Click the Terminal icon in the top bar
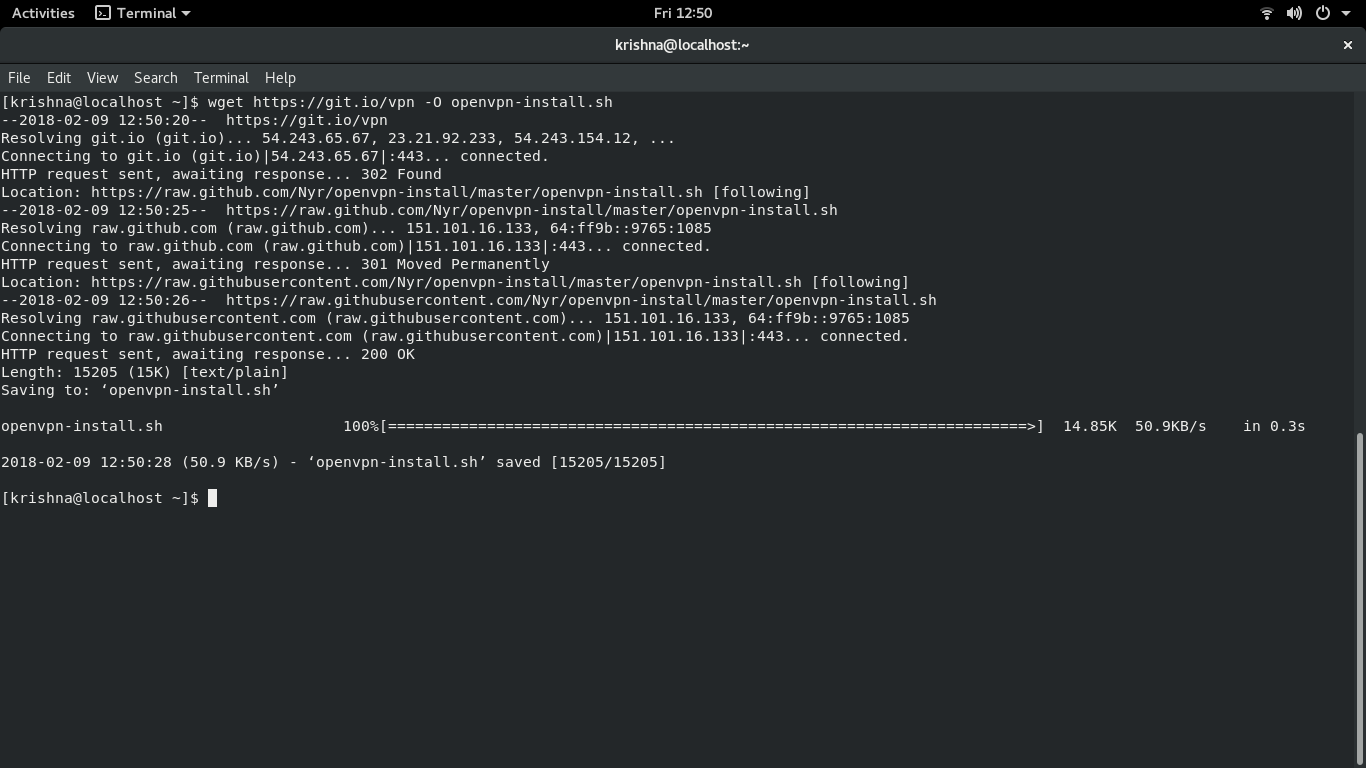Screen dimensions: 1366x768 pos(102,13)
